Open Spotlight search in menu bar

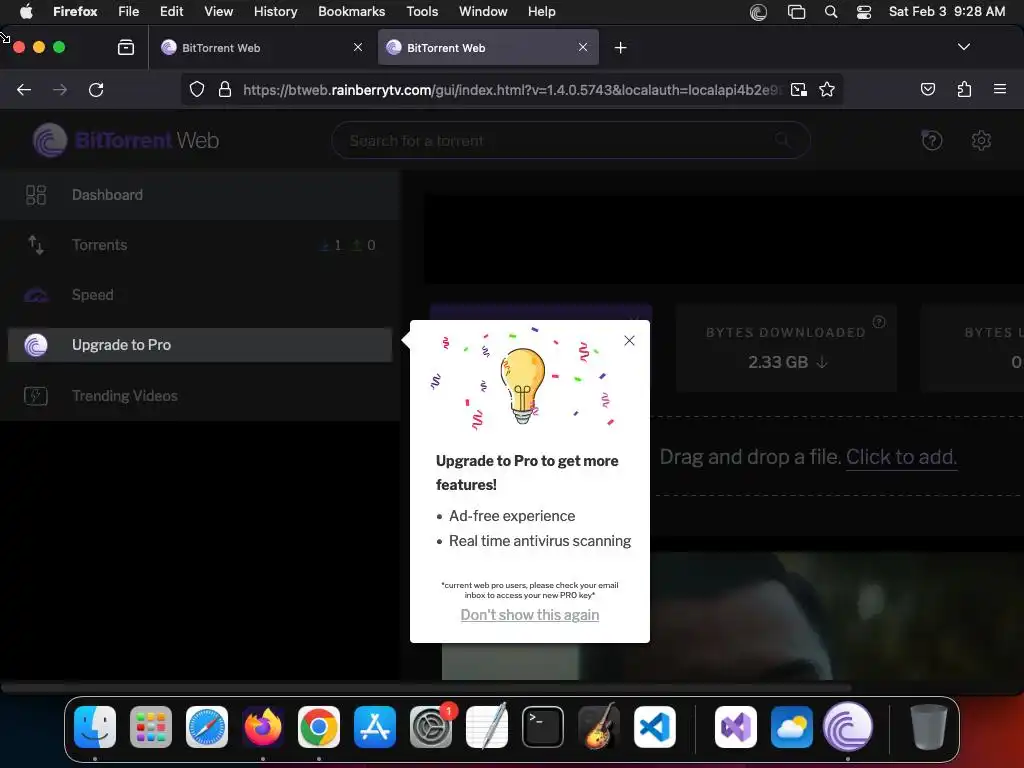coord(831,12)
